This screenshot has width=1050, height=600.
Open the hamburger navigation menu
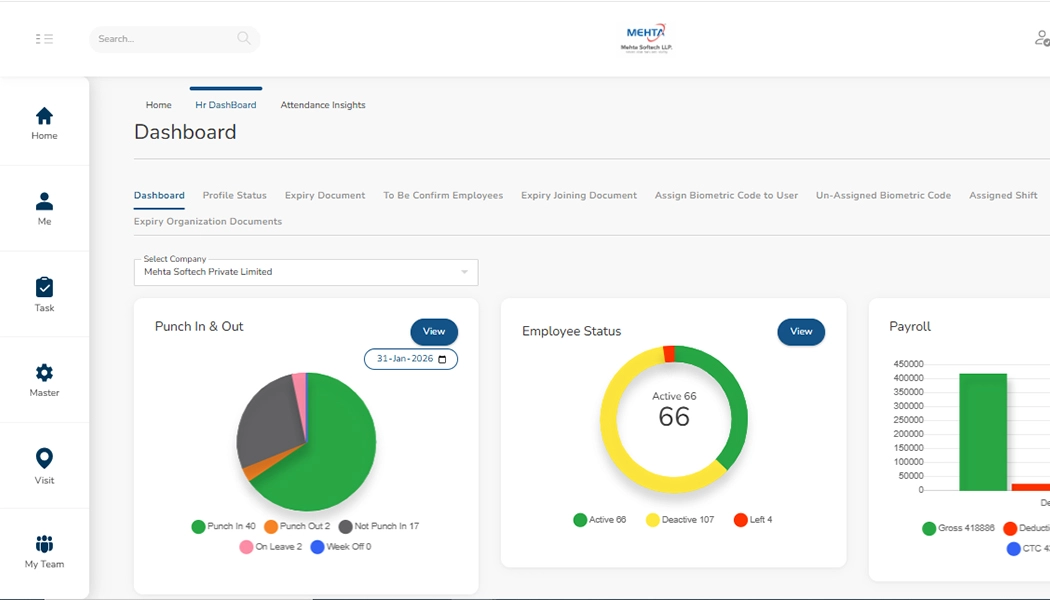[x=44, y=38]
